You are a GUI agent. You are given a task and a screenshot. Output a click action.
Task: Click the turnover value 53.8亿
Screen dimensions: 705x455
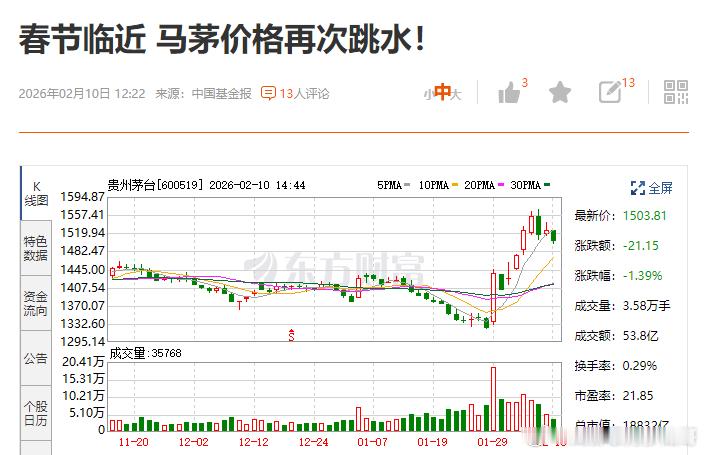point(640,335)
